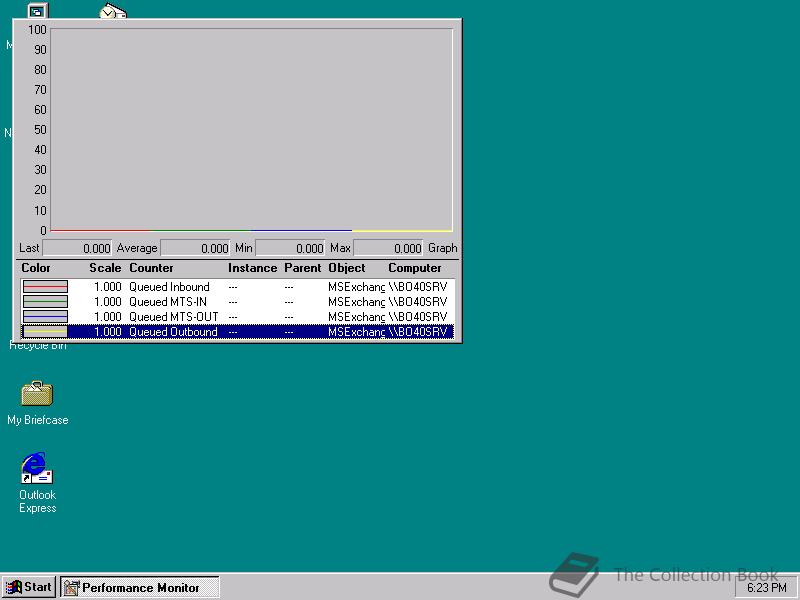Click the Object column header
This screenshot has width=800, height=600.
pos(347,268)
